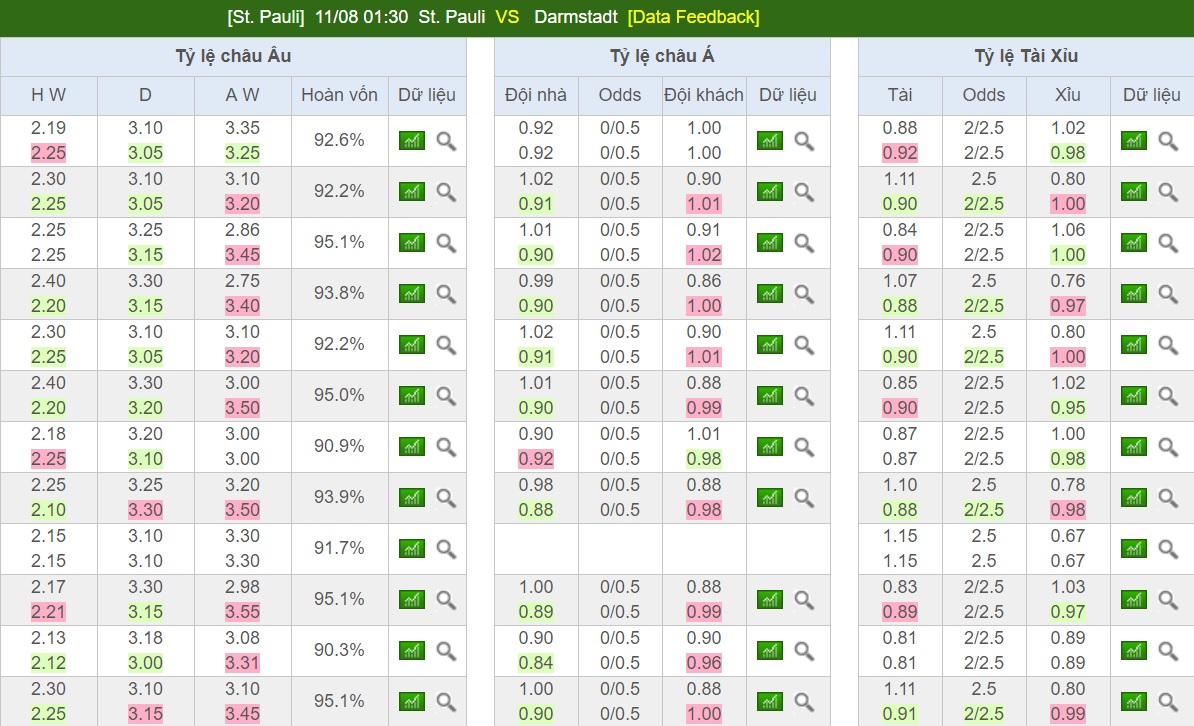This screenshot has width=1194, height=726.
Task: Click the 2.12 home-win odds value
Action: coord(48,663)
